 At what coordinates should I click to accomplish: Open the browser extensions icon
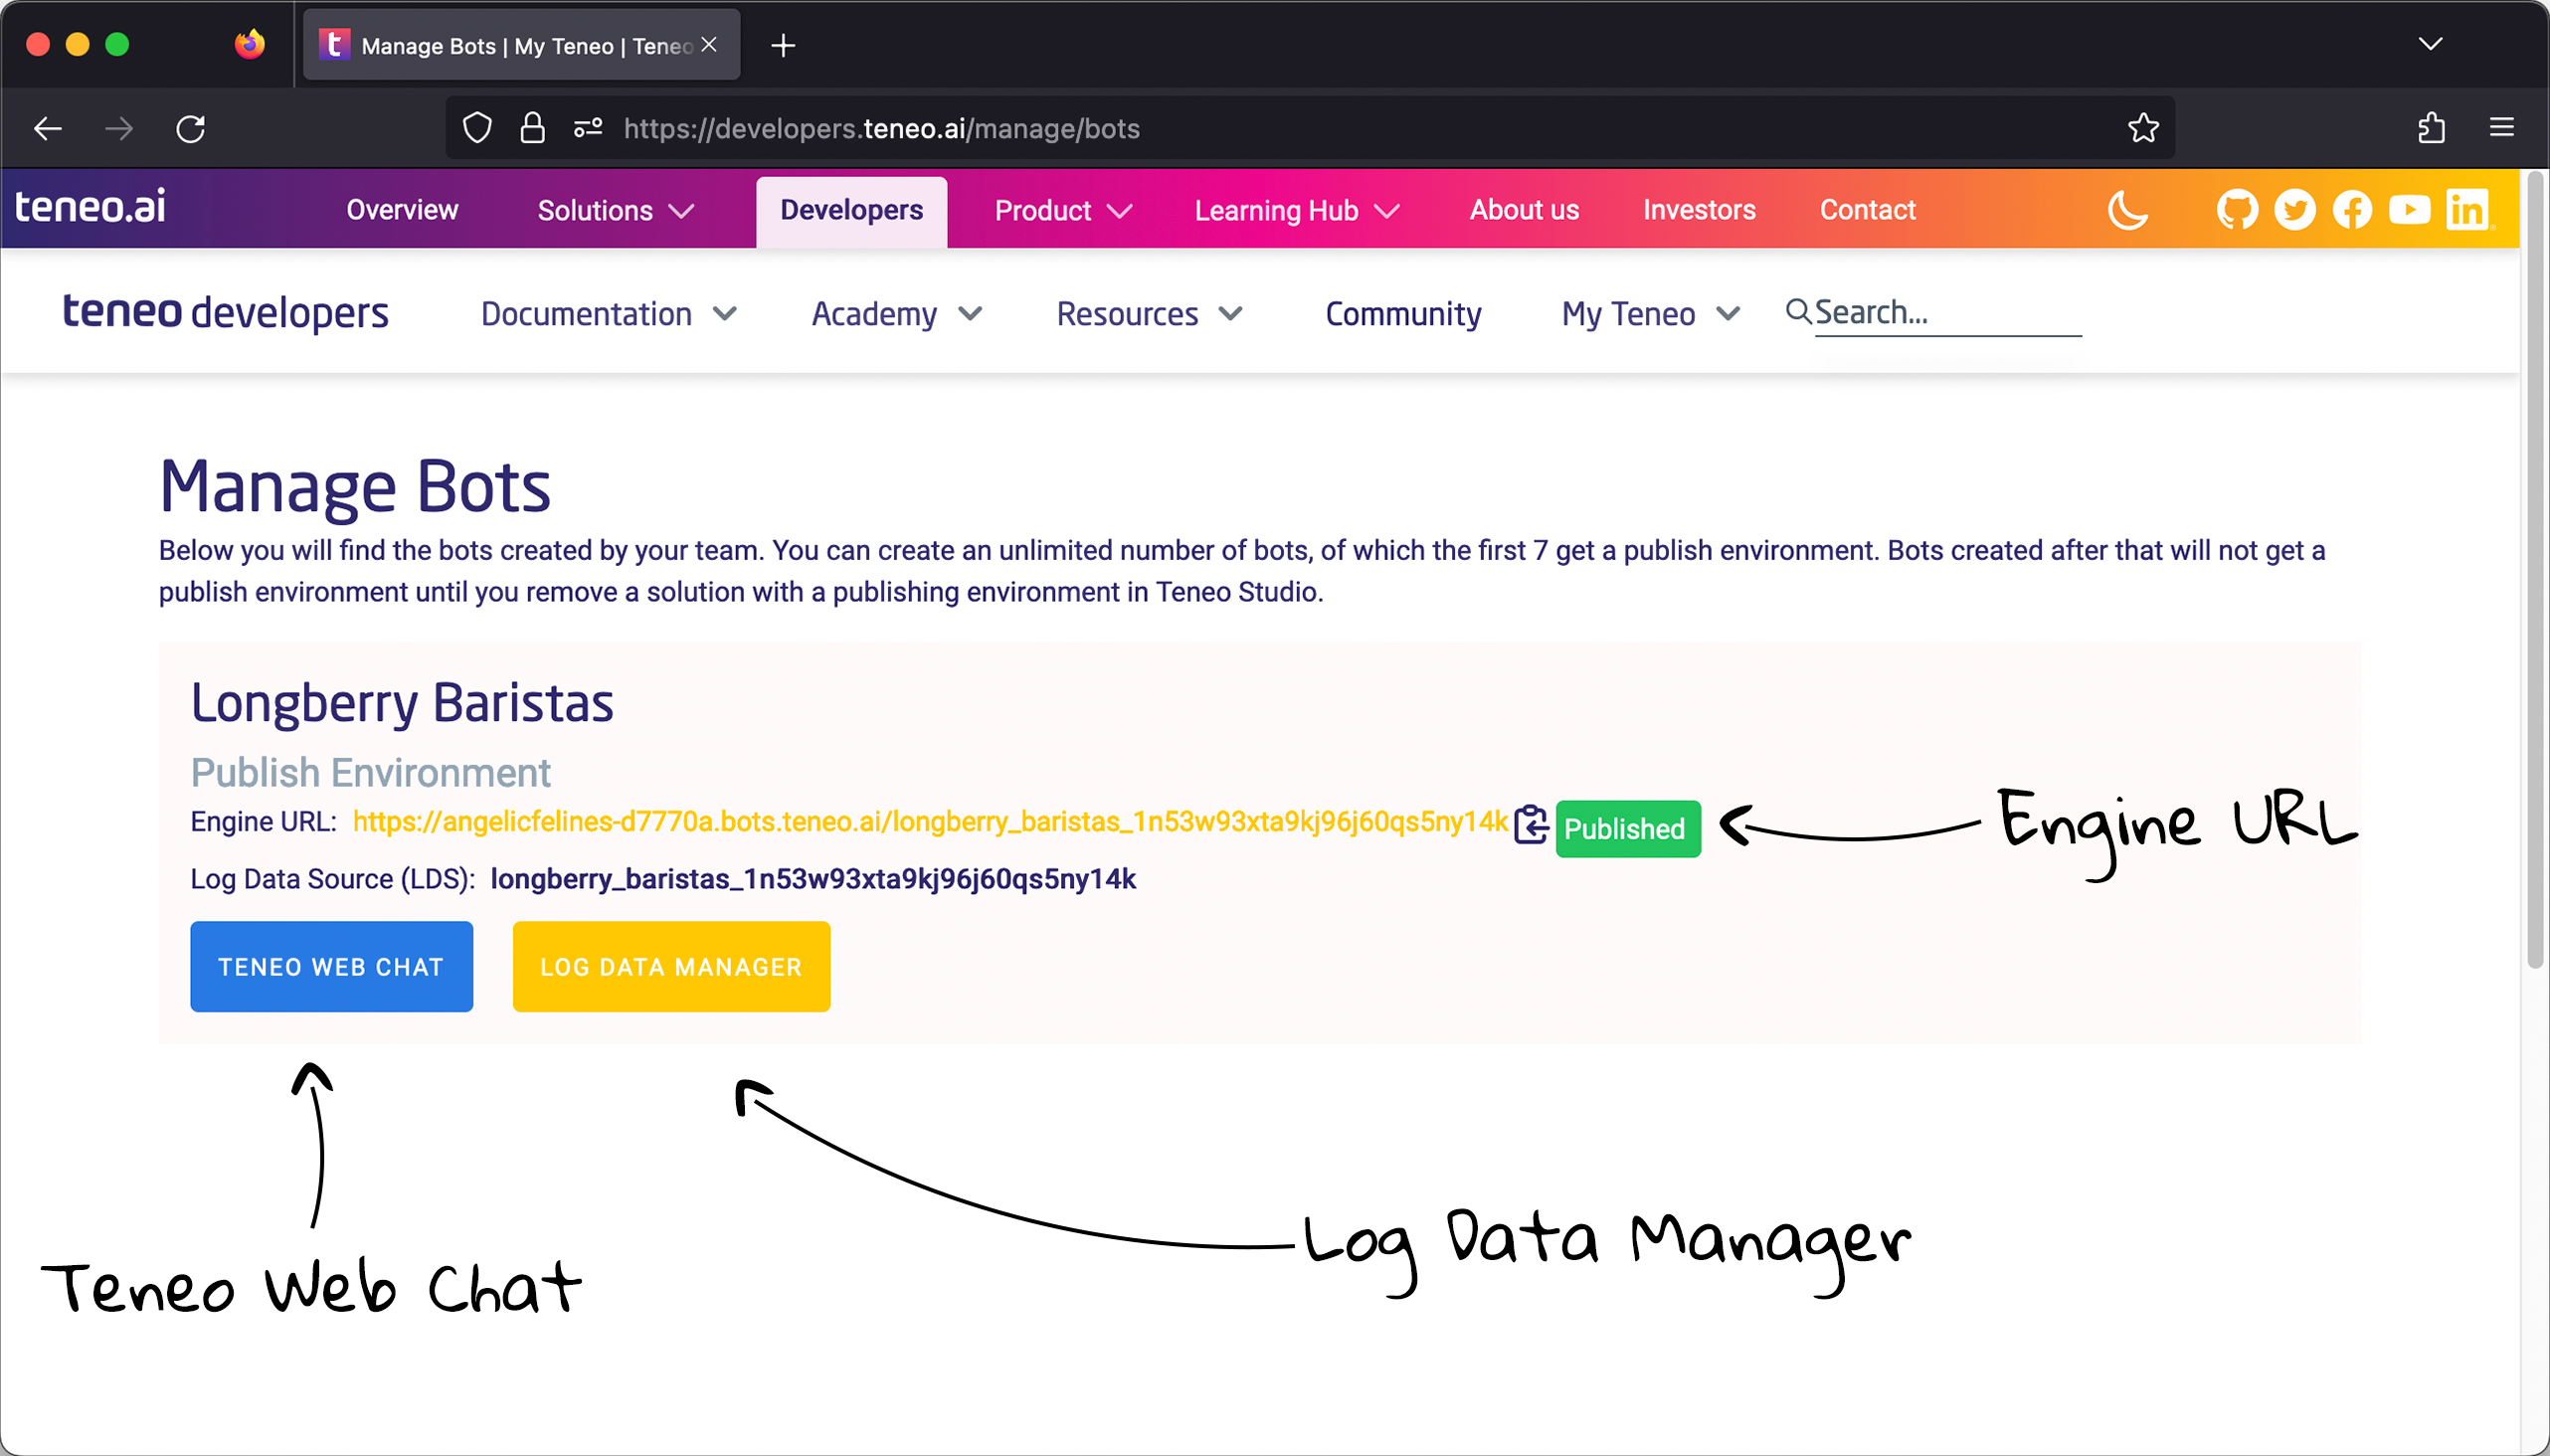coord(2431,128)
